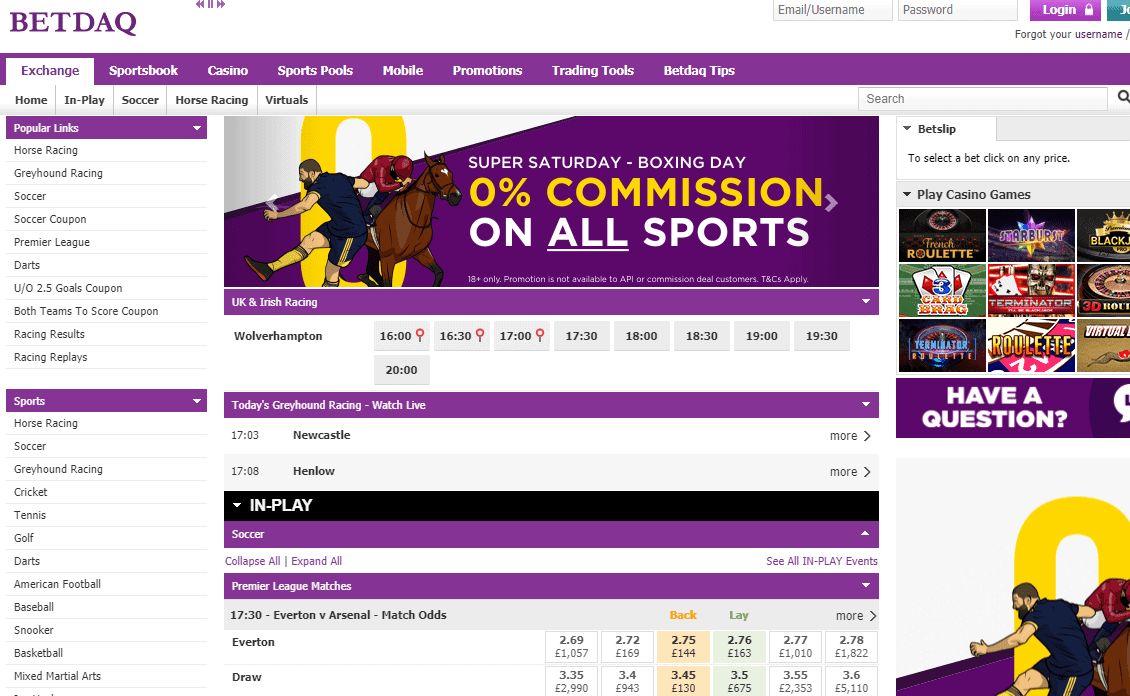1130x696 pixels.
Task: Collapse the Sports panel
Action: pos(197,401)
